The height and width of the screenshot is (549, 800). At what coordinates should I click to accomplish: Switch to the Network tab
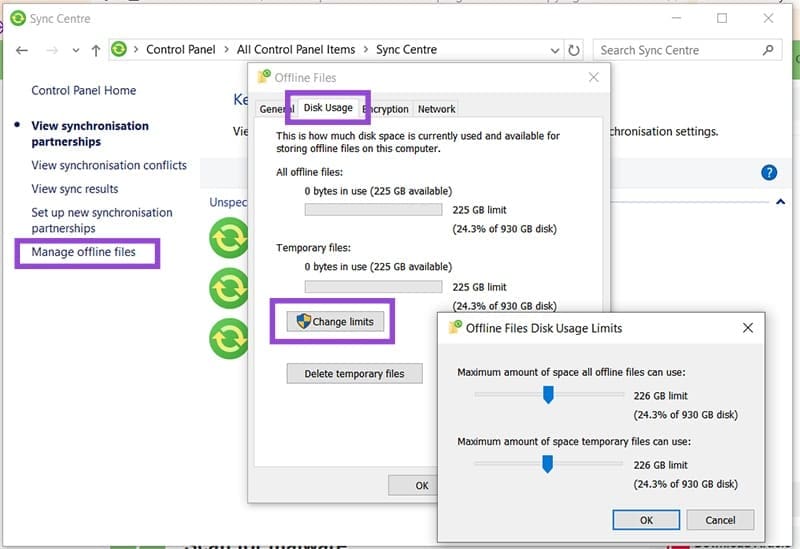pos(436,109)
